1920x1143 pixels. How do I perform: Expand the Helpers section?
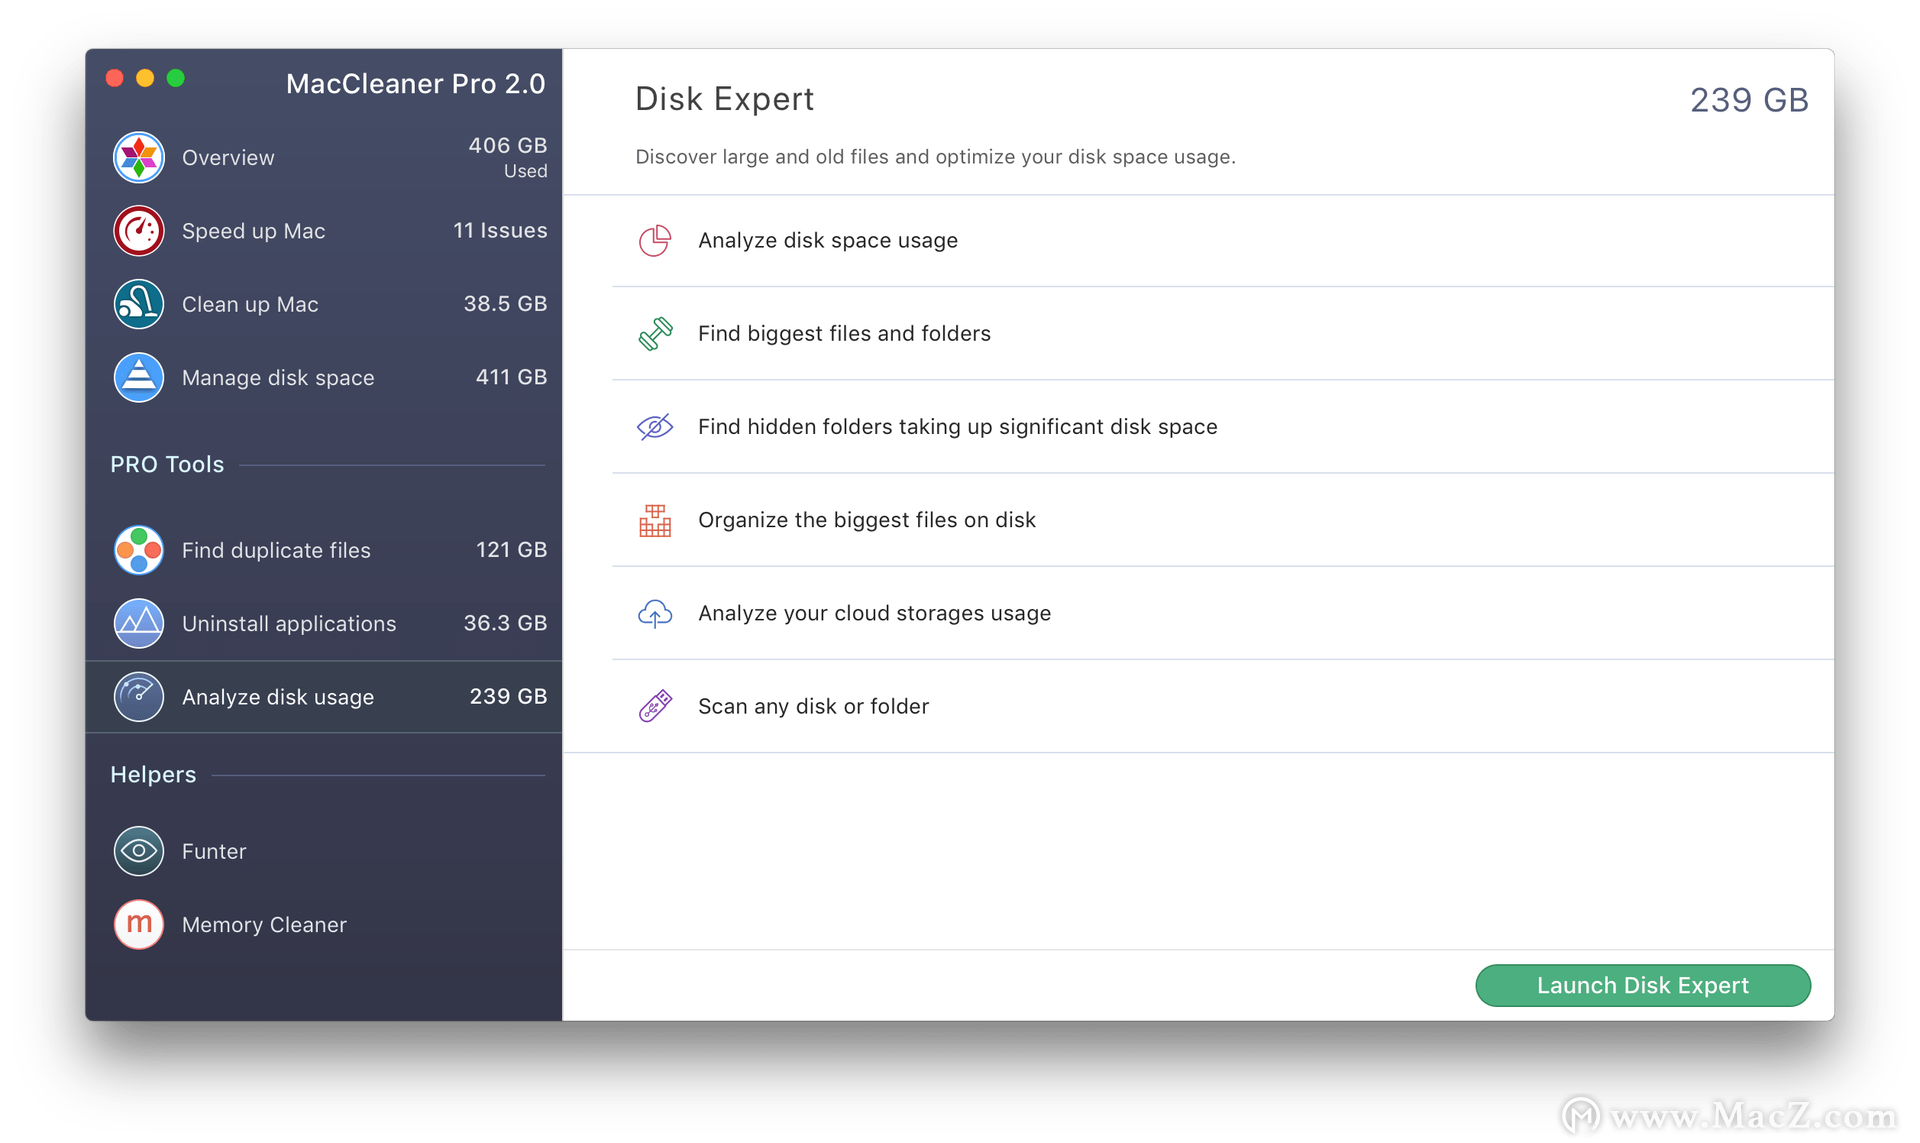152,773
